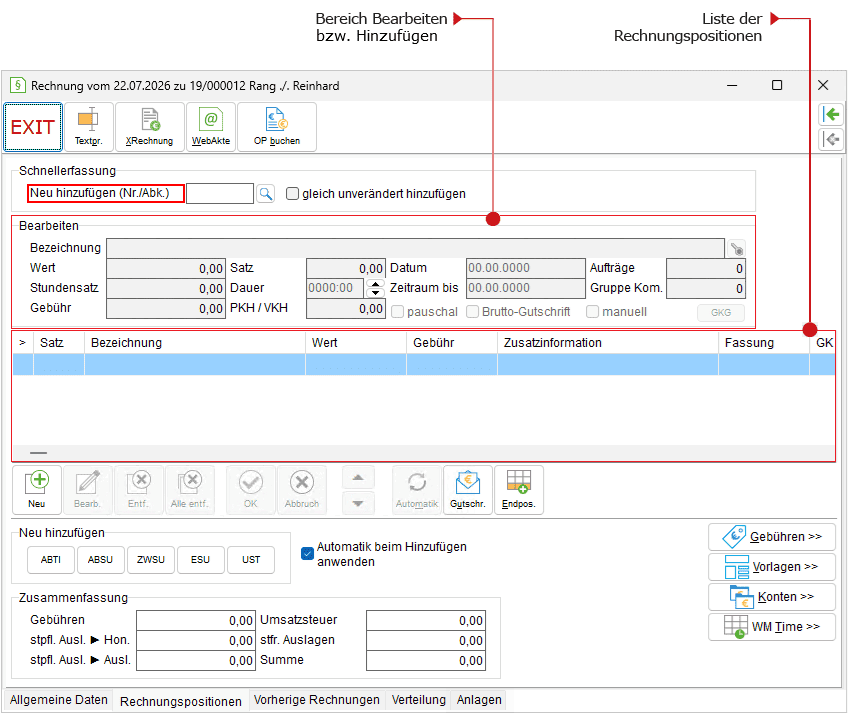Add a ZWSU position

pyautogui.click(x=151, y=560)
